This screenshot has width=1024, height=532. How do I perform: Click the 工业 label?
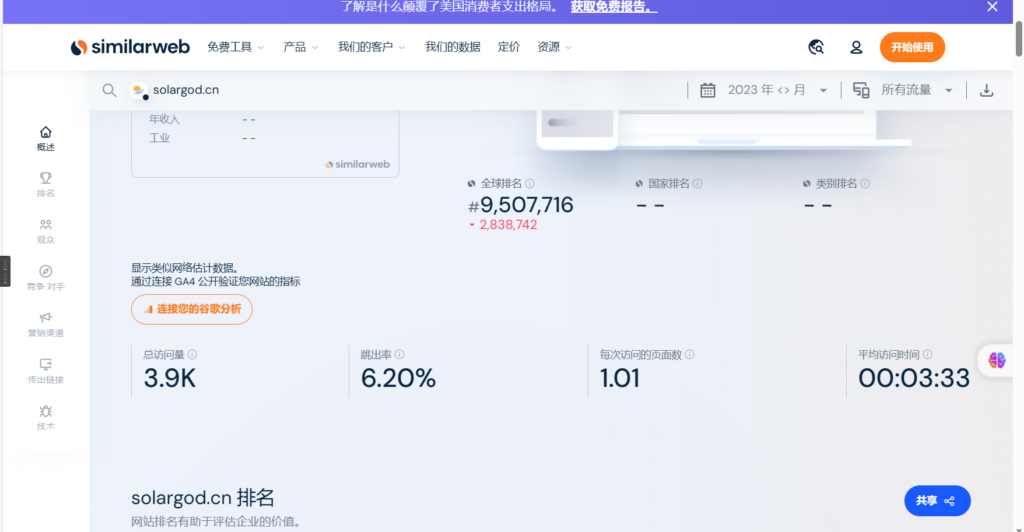coord(159,138)
